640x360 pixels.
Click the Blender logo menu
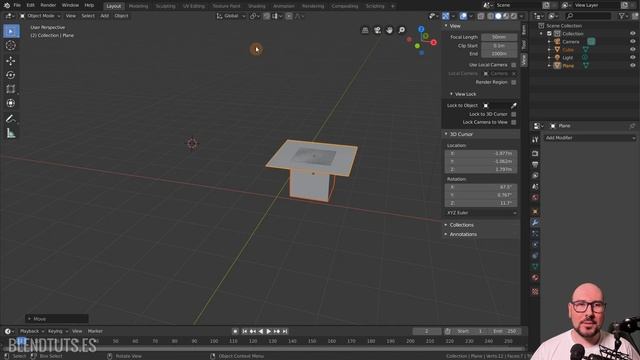pos(7,5)
